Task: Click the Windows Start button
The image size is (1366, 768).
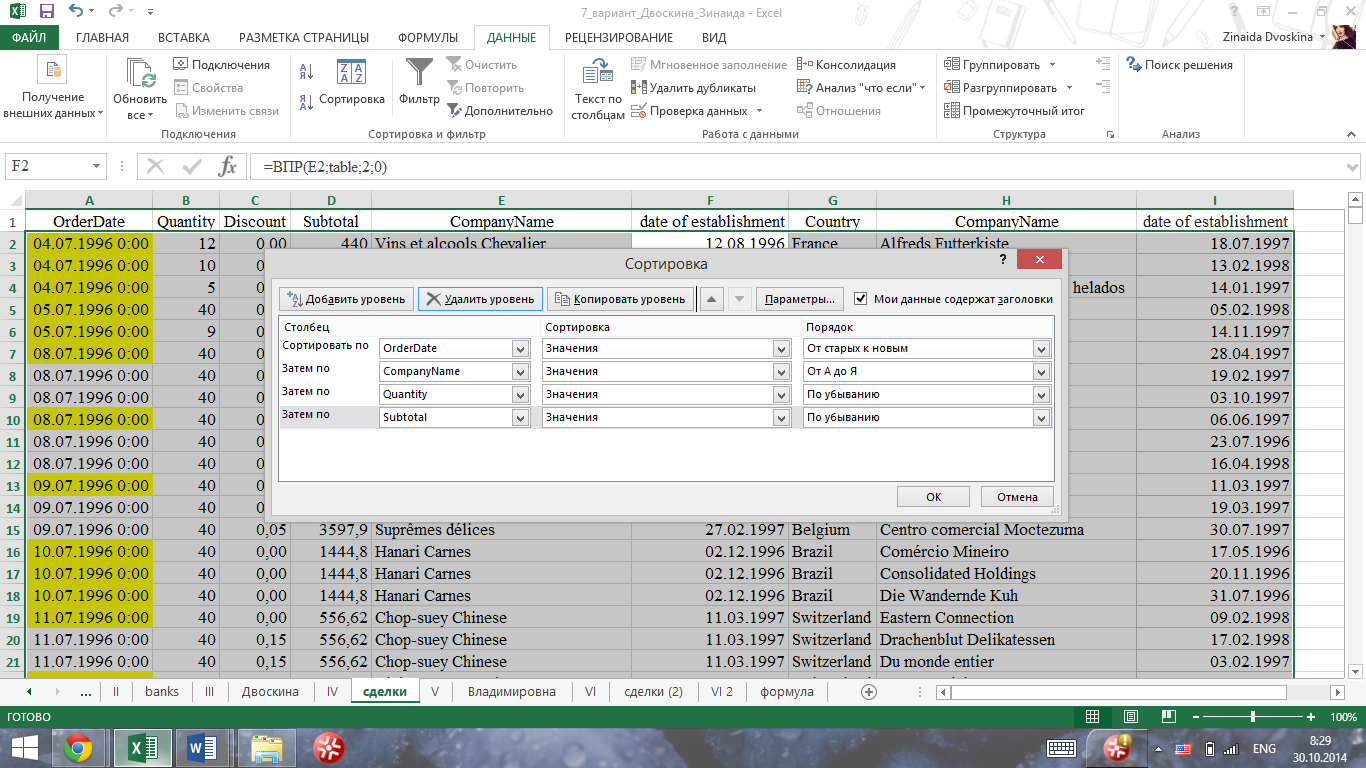Action: (24, 747)
